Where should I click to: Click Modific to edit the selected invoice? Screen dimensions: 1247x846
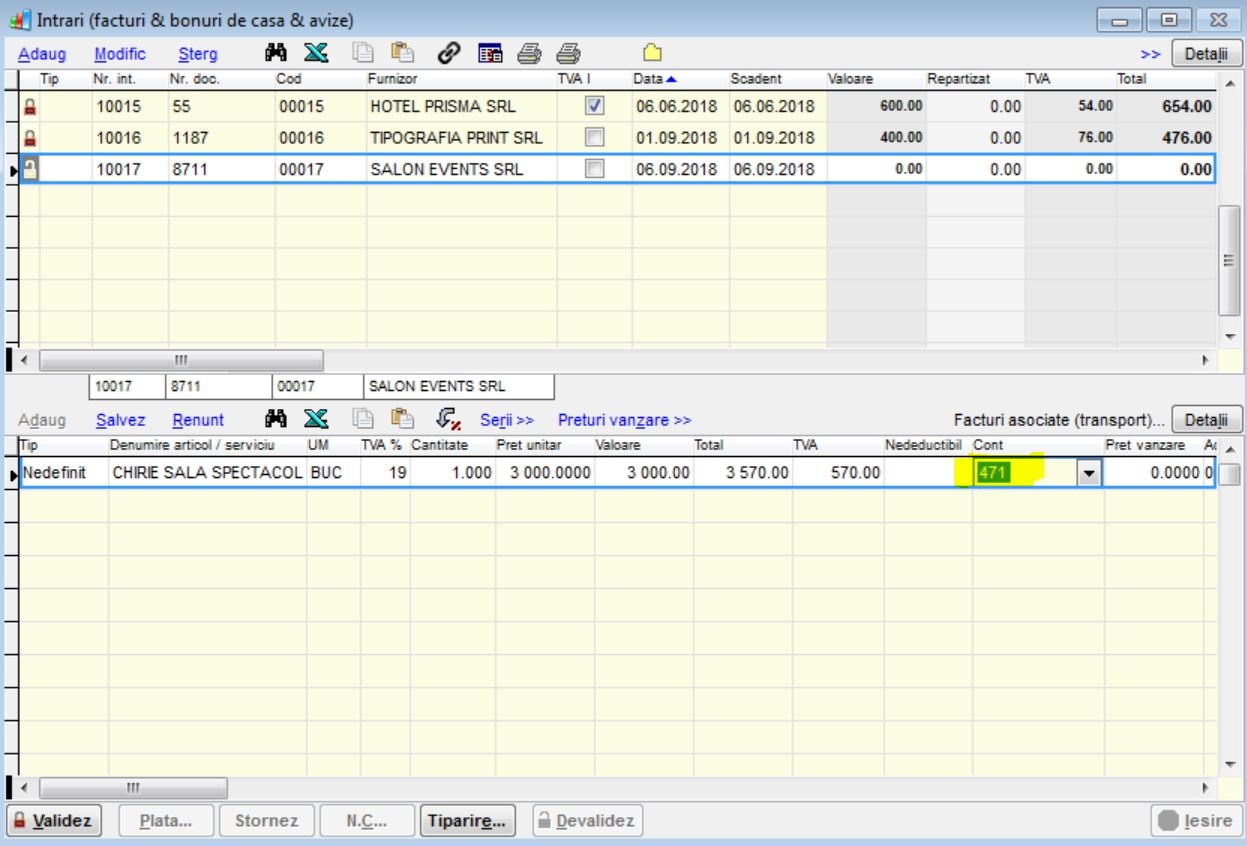(119, 53)
